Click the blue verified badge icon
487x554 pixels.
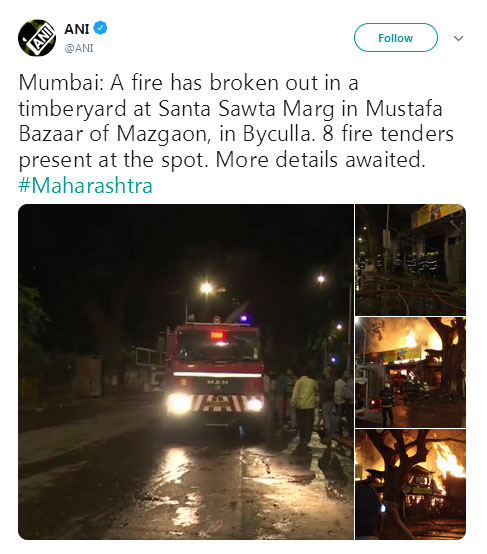pyautogui.click(x=100, y=28)
